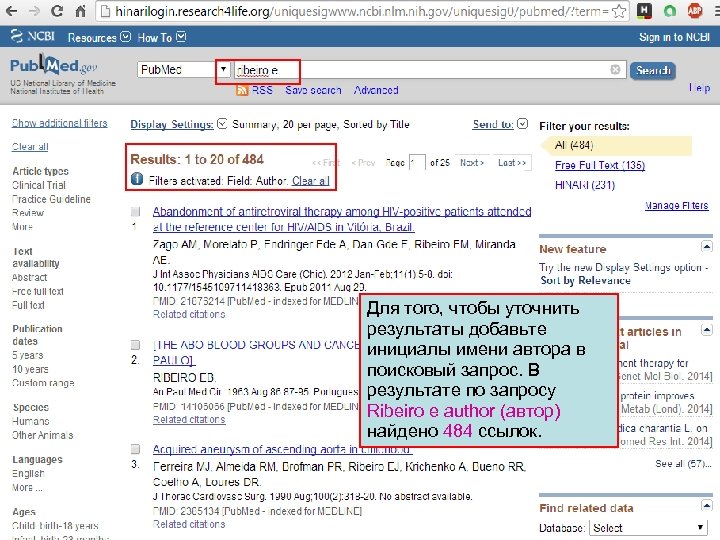
Task: Open the Send to dropdown
Action: (x=500, y=124)
